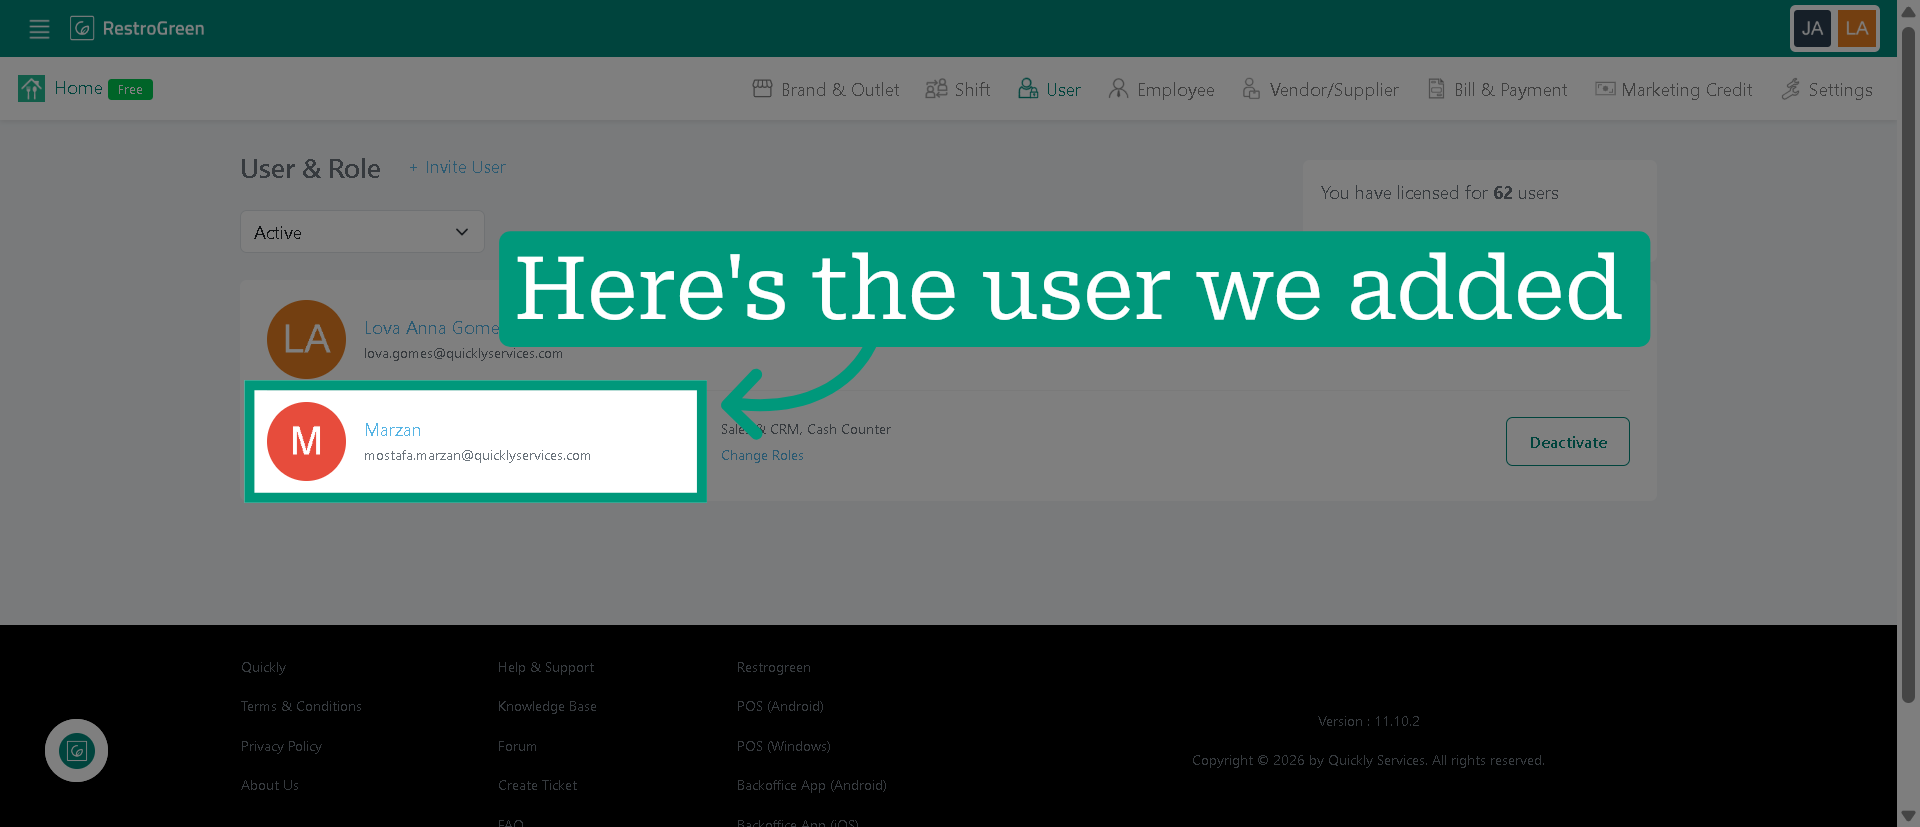Viewport: 1920px width, 827px height.
Task: Click the Shift icon in navigation
Action: click(x=936, y=89)
